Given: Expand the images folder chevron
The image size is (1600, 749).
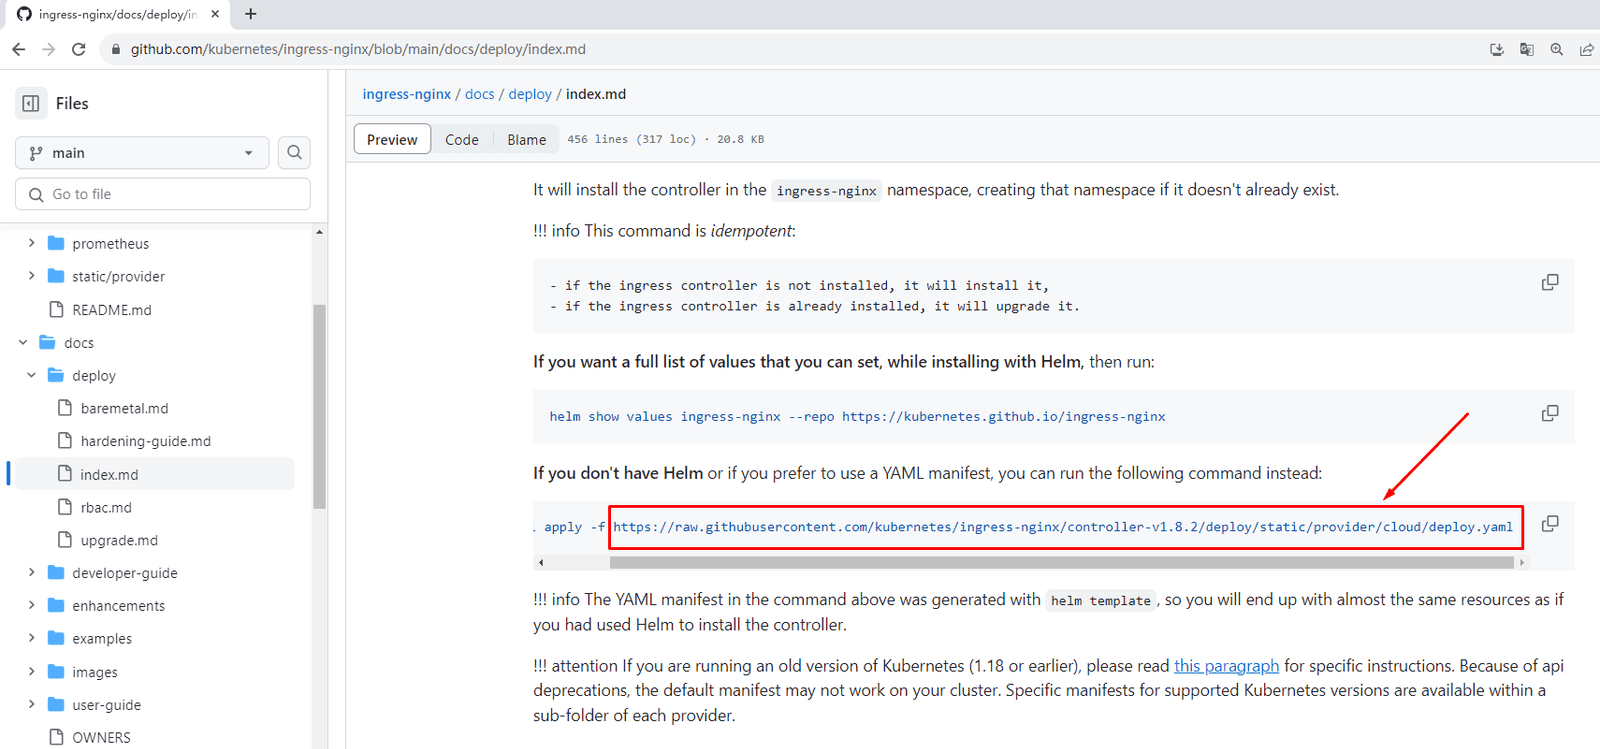Looking at the screenshot, I should click(31, 672).
